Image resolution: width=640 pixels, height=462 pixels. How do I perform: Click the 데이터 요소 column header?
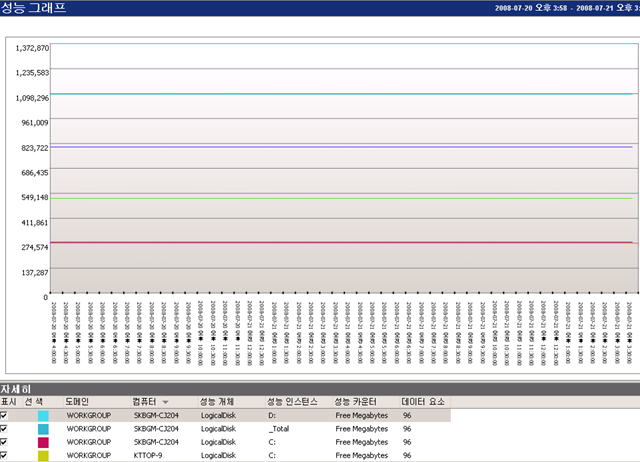point(423,402)
